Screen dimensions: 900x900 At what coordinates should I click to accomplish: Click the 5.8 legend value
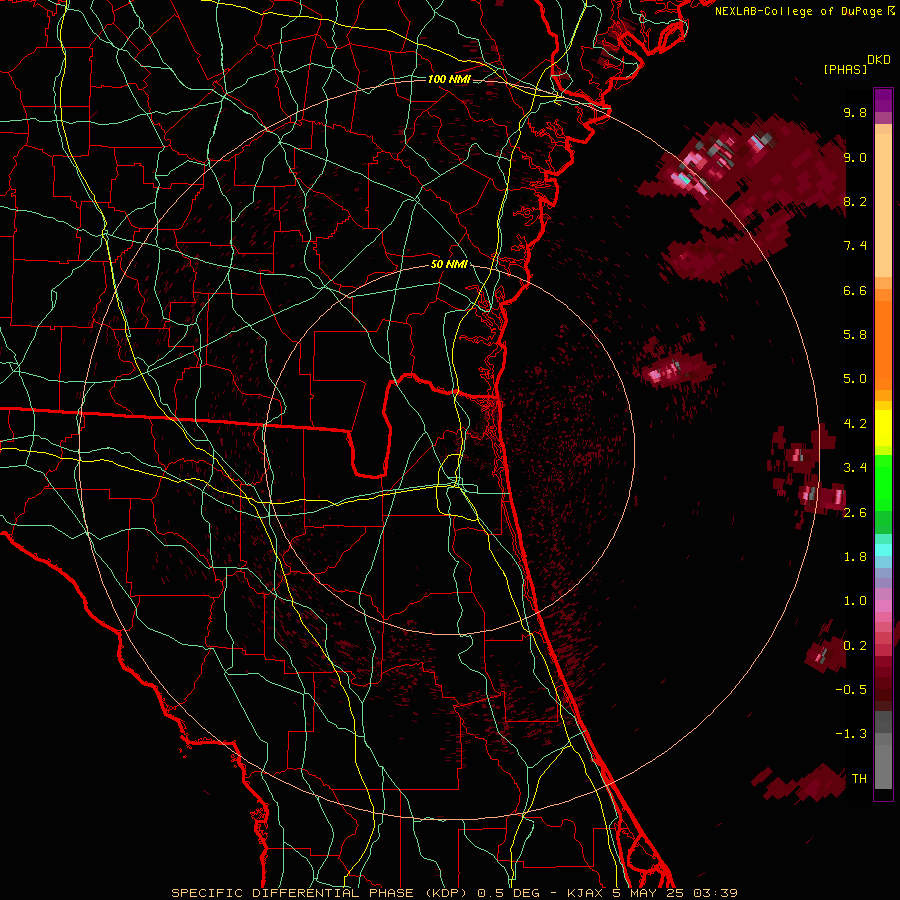[855, 335]
